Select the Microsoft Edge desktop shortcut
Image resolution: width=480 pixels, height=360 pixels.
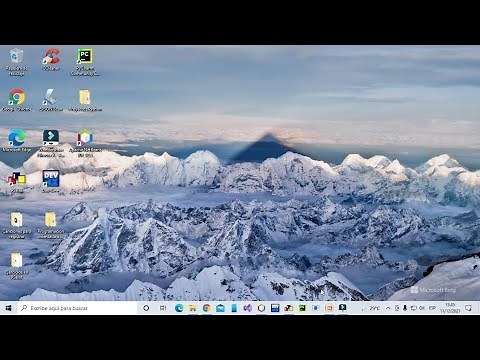(x=17, y=141)
